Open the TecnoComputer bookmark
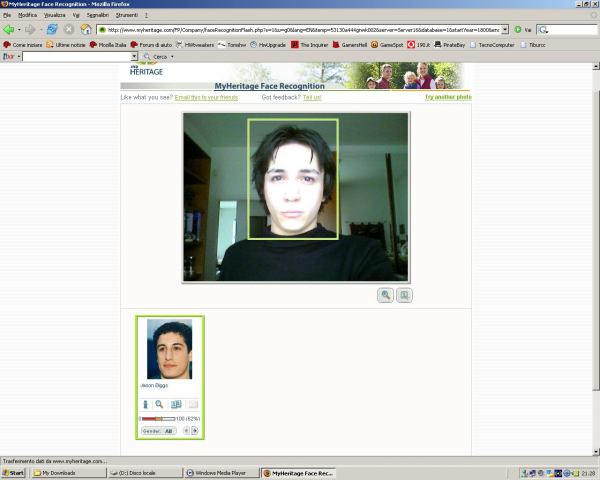 pyautogui.click(x=492, y=45)
